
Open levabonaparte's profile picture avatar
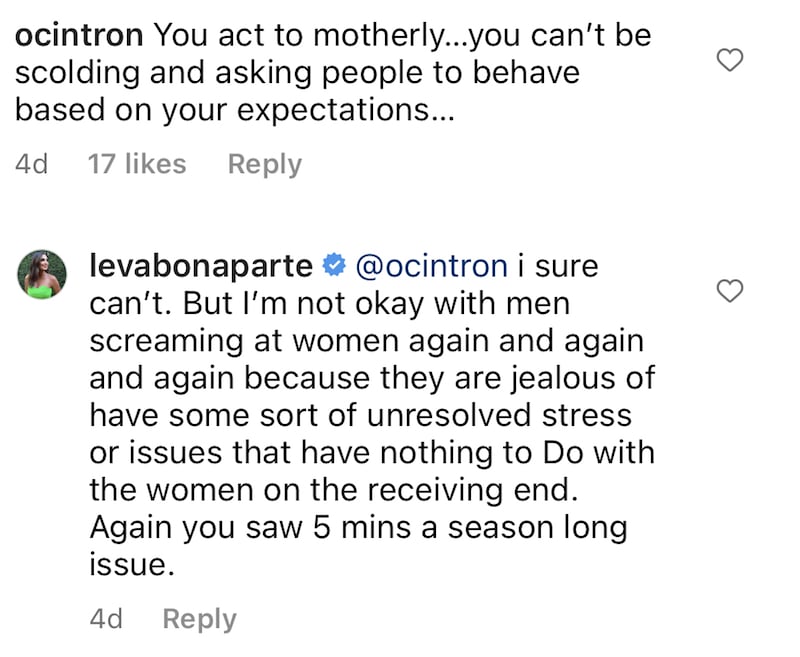[42, 274]
